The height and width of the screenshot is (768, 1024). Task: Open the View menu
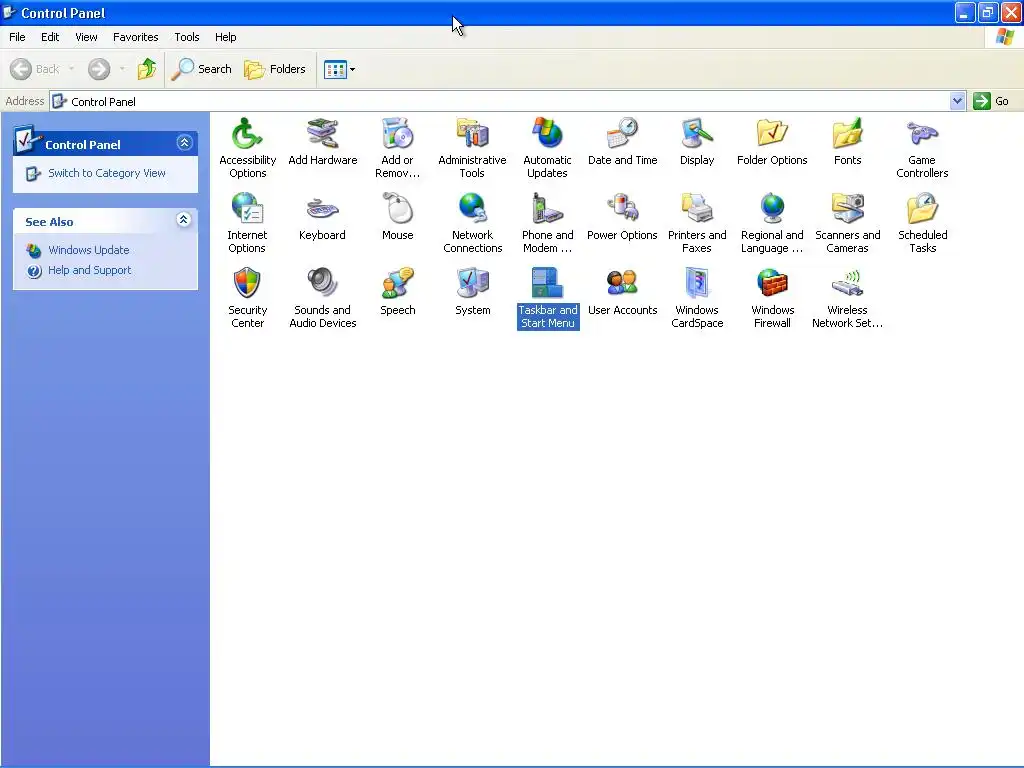coord(86,37)
